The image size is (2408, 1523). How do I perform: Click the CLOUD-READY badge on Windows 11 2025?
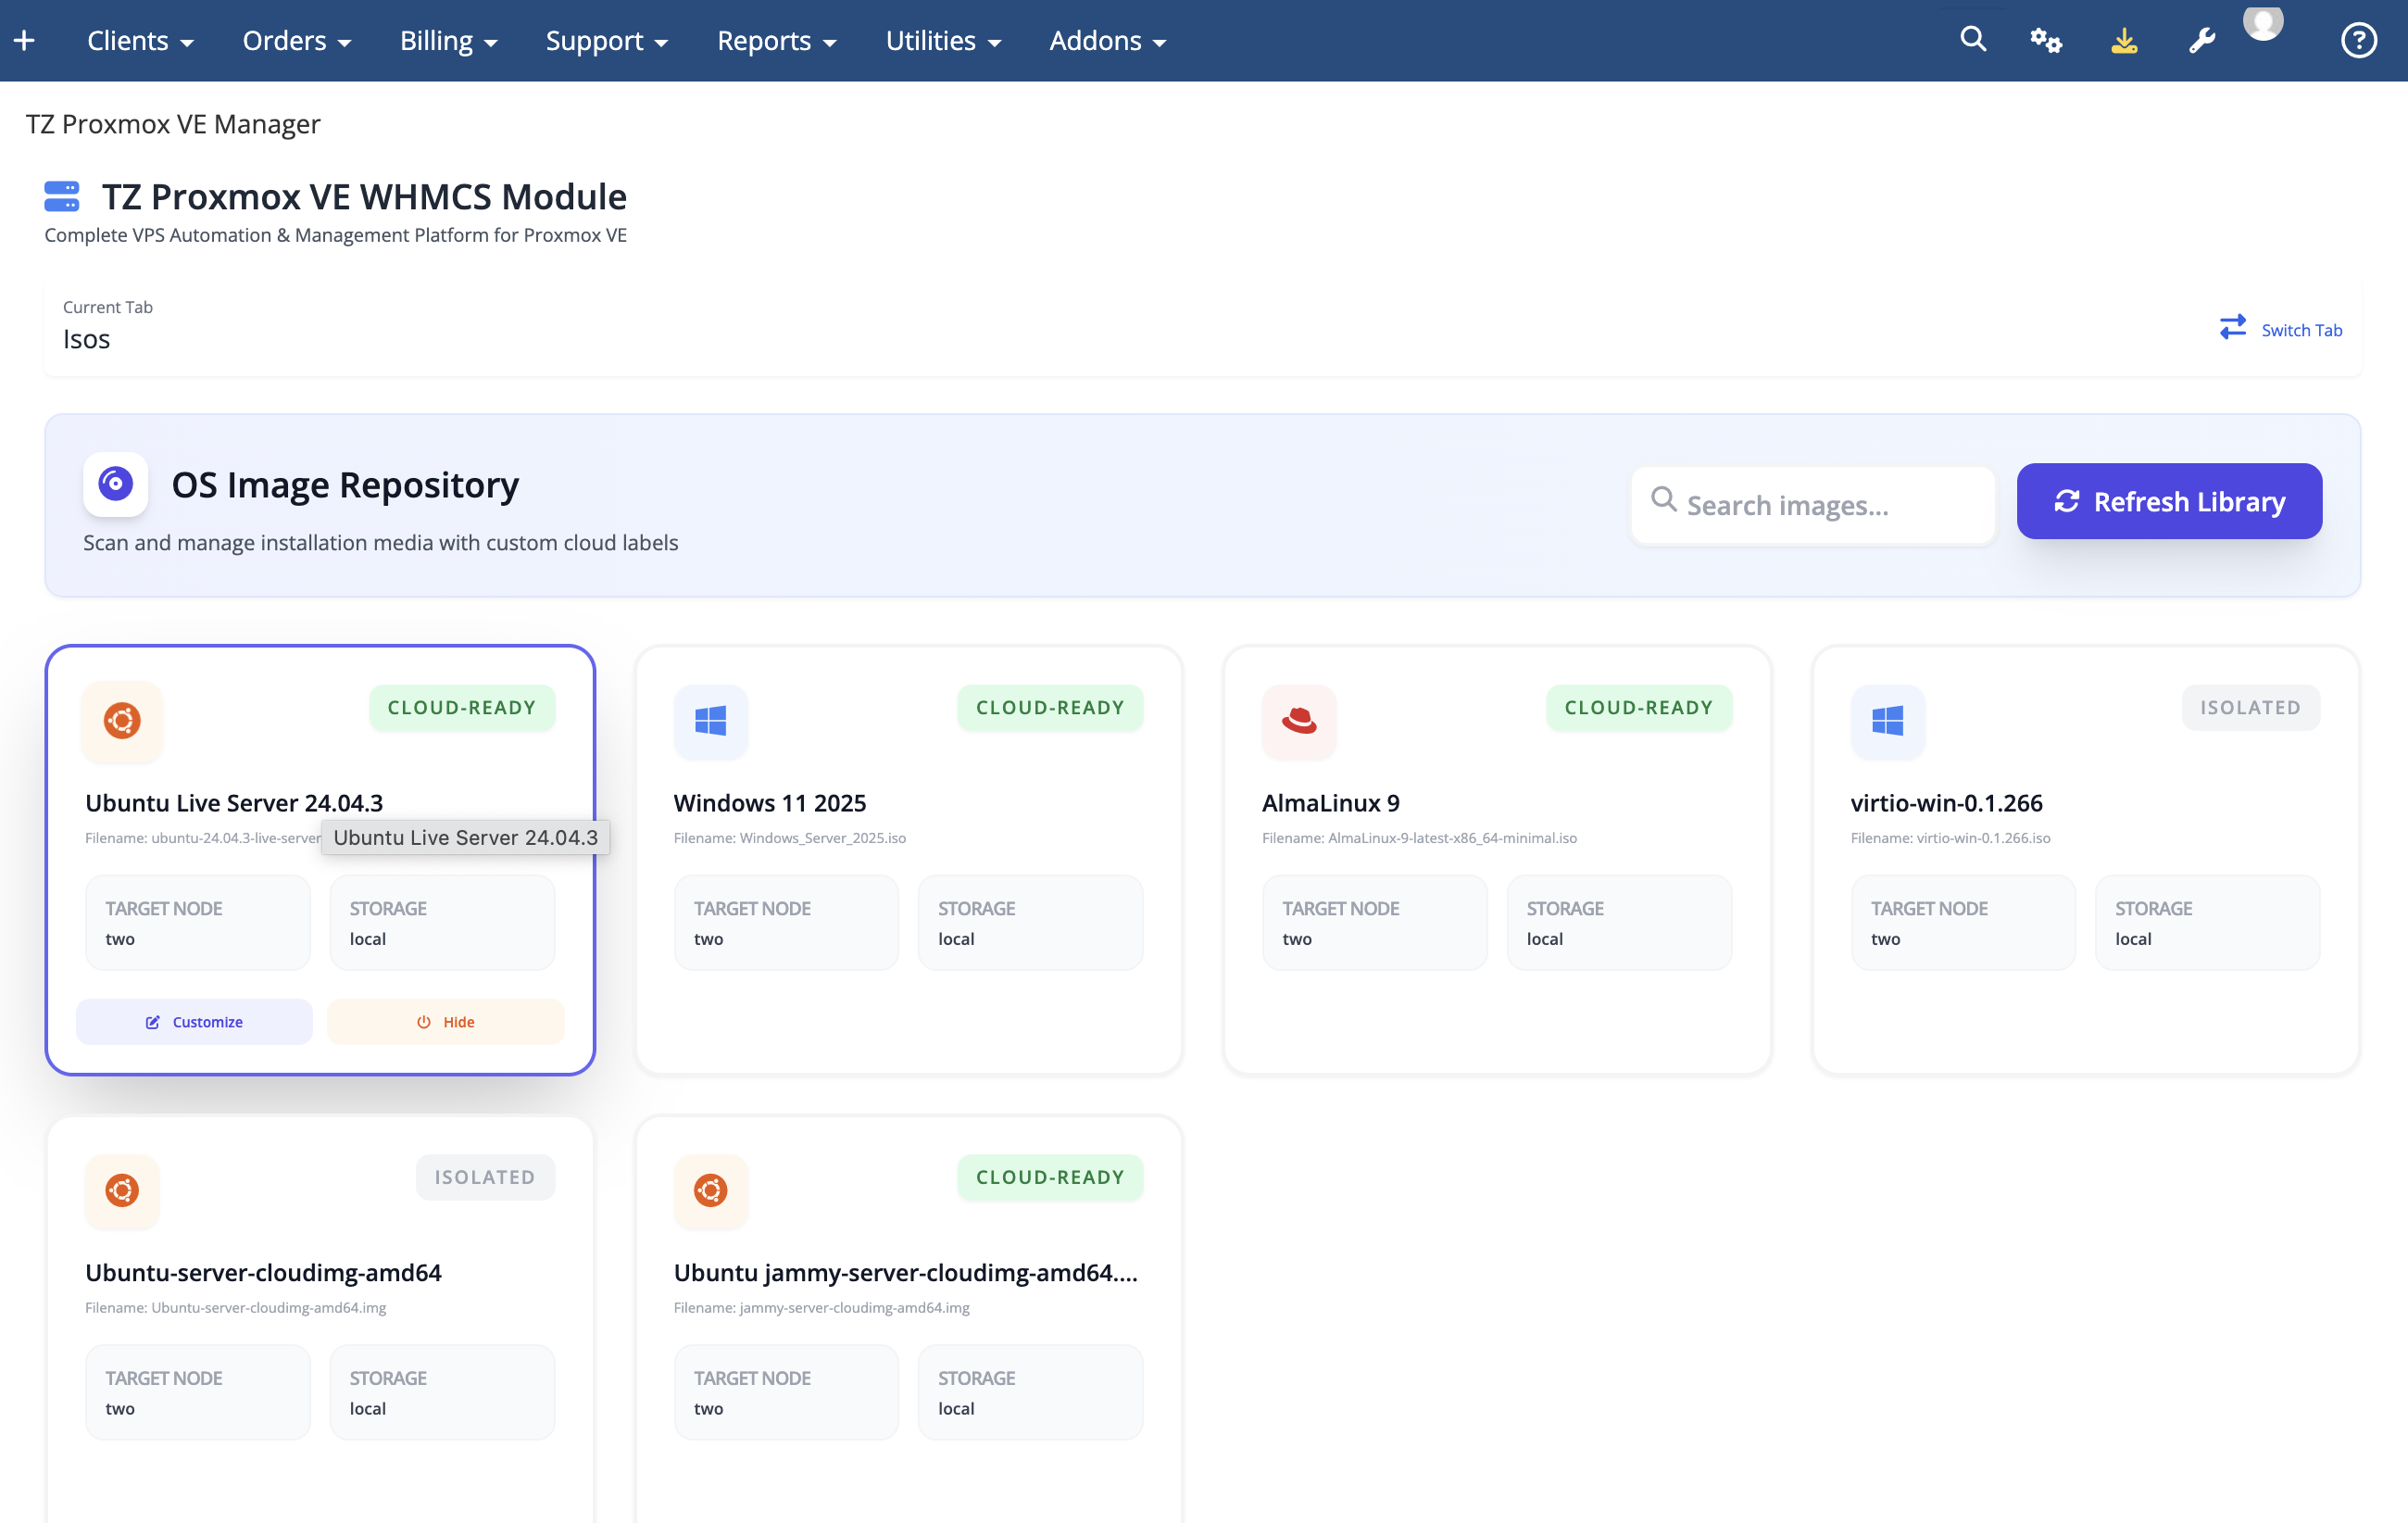pyautogui.click(x=1050, y=707)
